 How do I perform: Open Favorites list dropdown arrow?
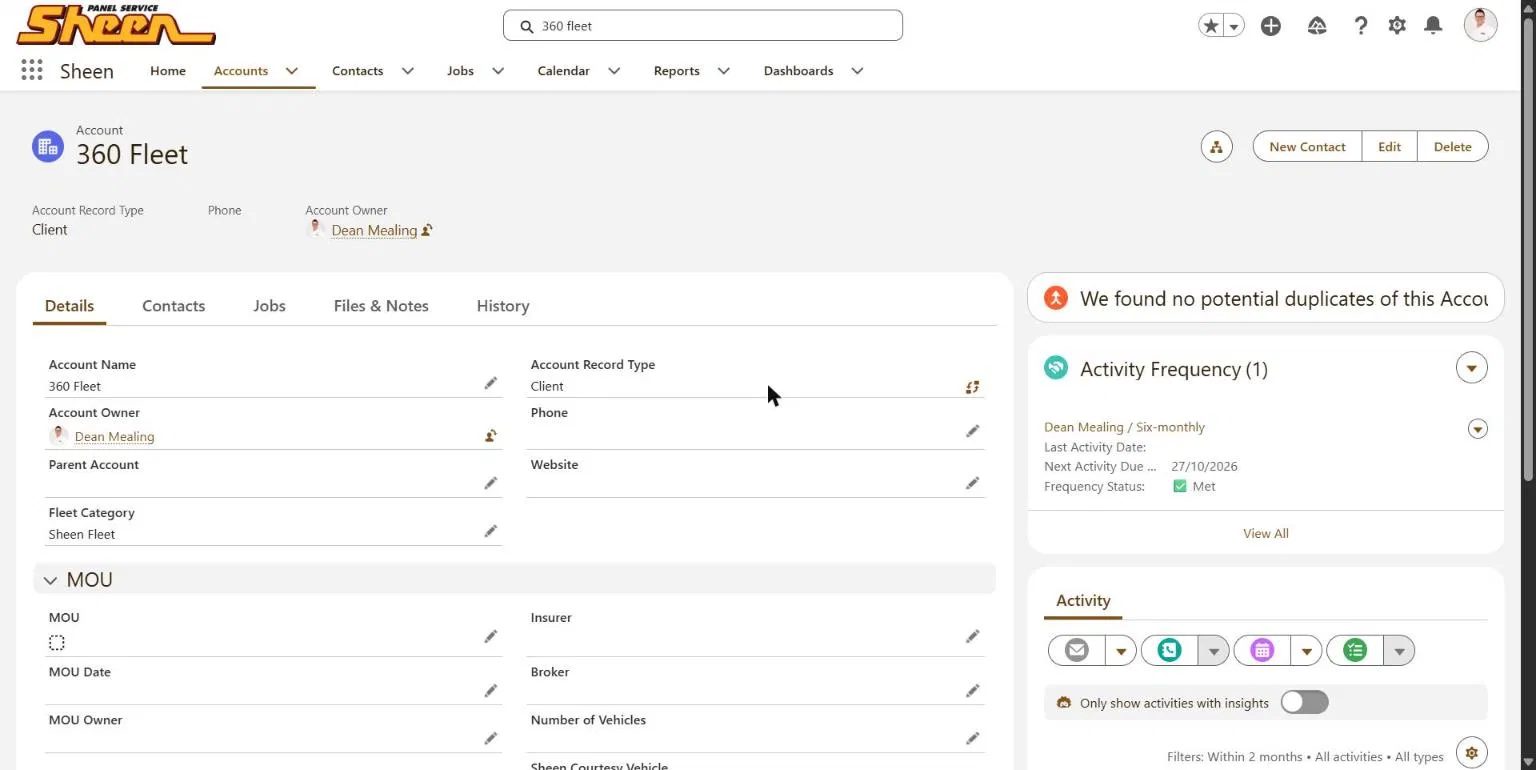(x=1235, y=26)
